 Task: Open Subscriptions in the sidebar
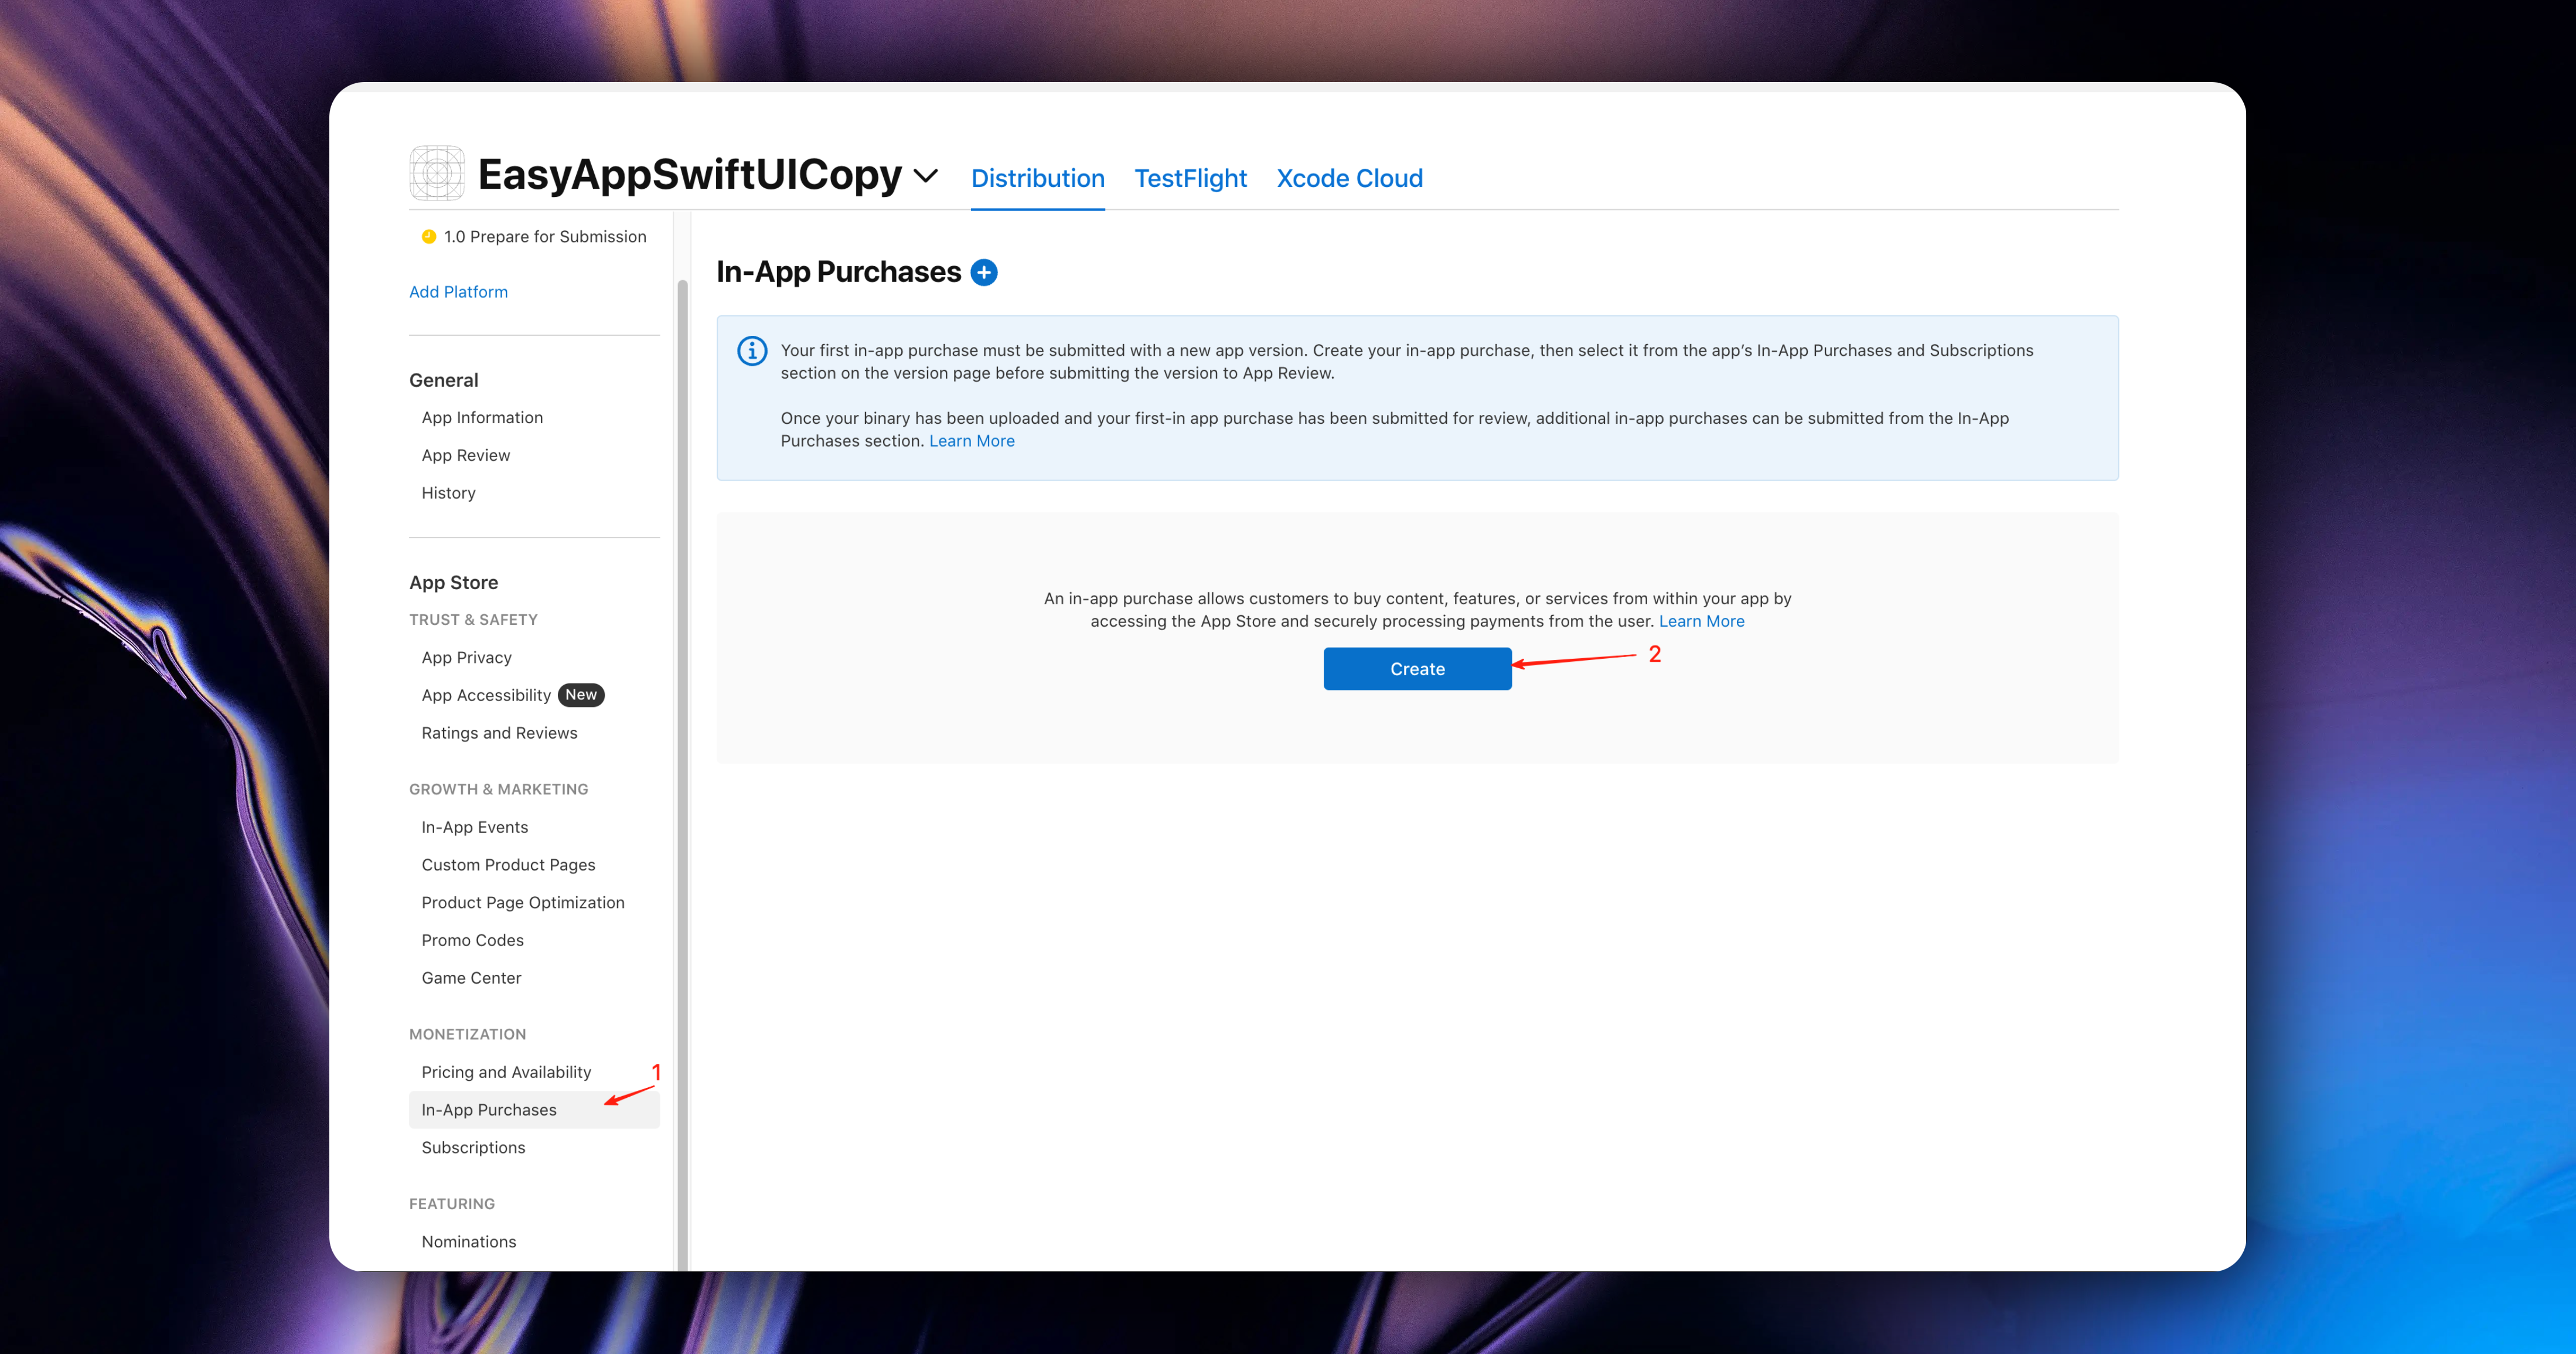tap(473, 1147)
